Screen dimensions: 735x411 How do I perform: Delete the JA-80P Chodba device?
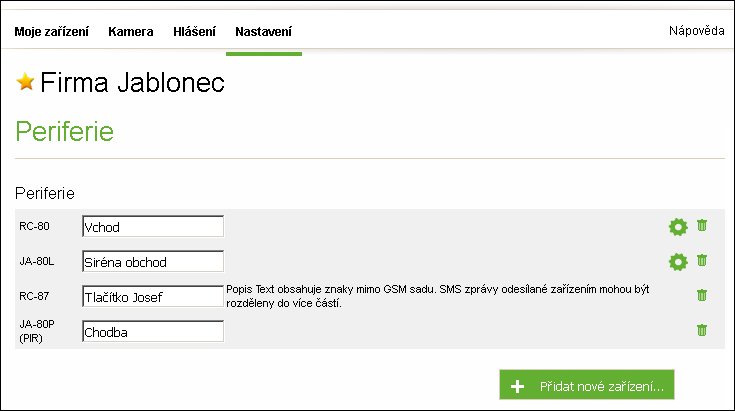(x=702, y=330)
